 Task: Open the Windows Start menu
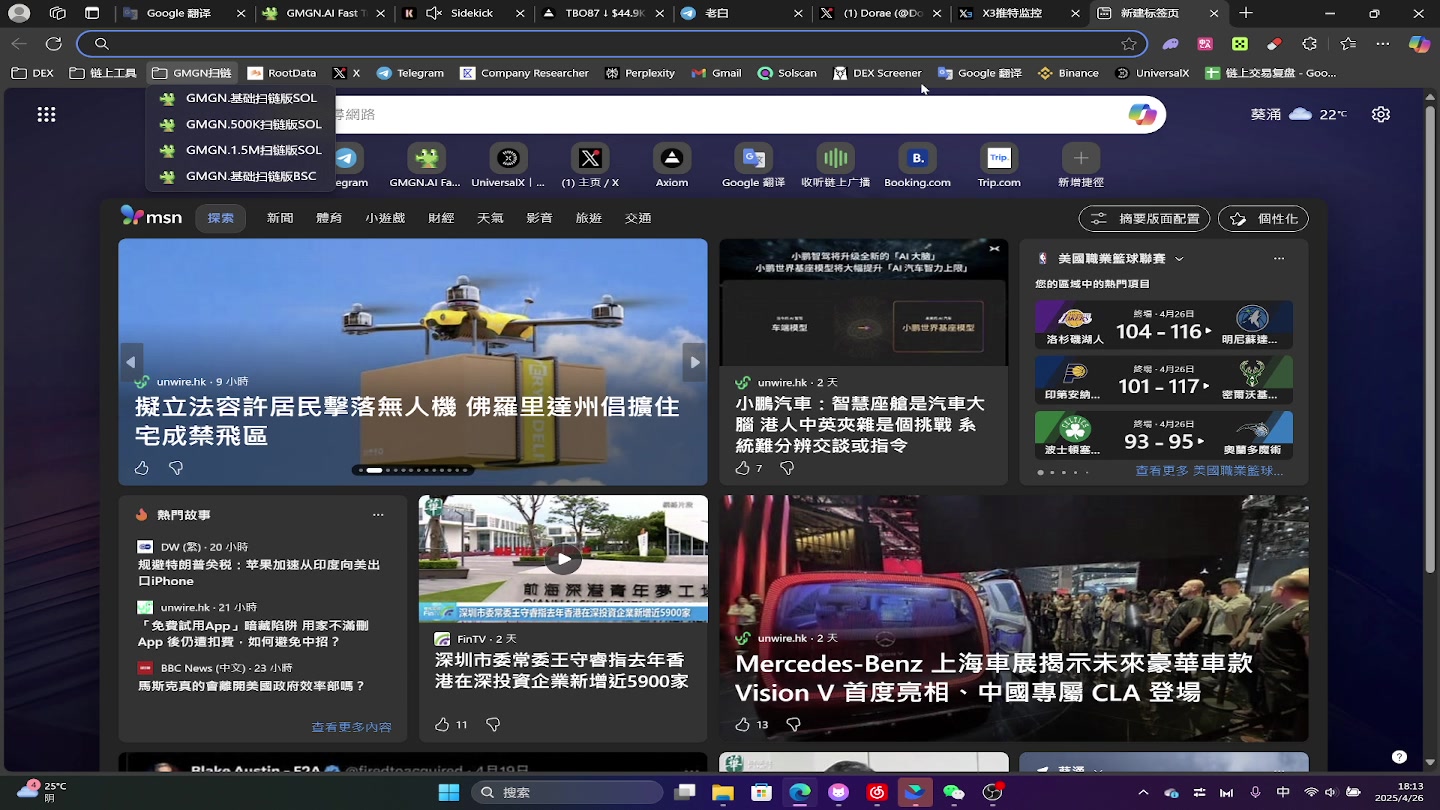[x=449, y=792]
